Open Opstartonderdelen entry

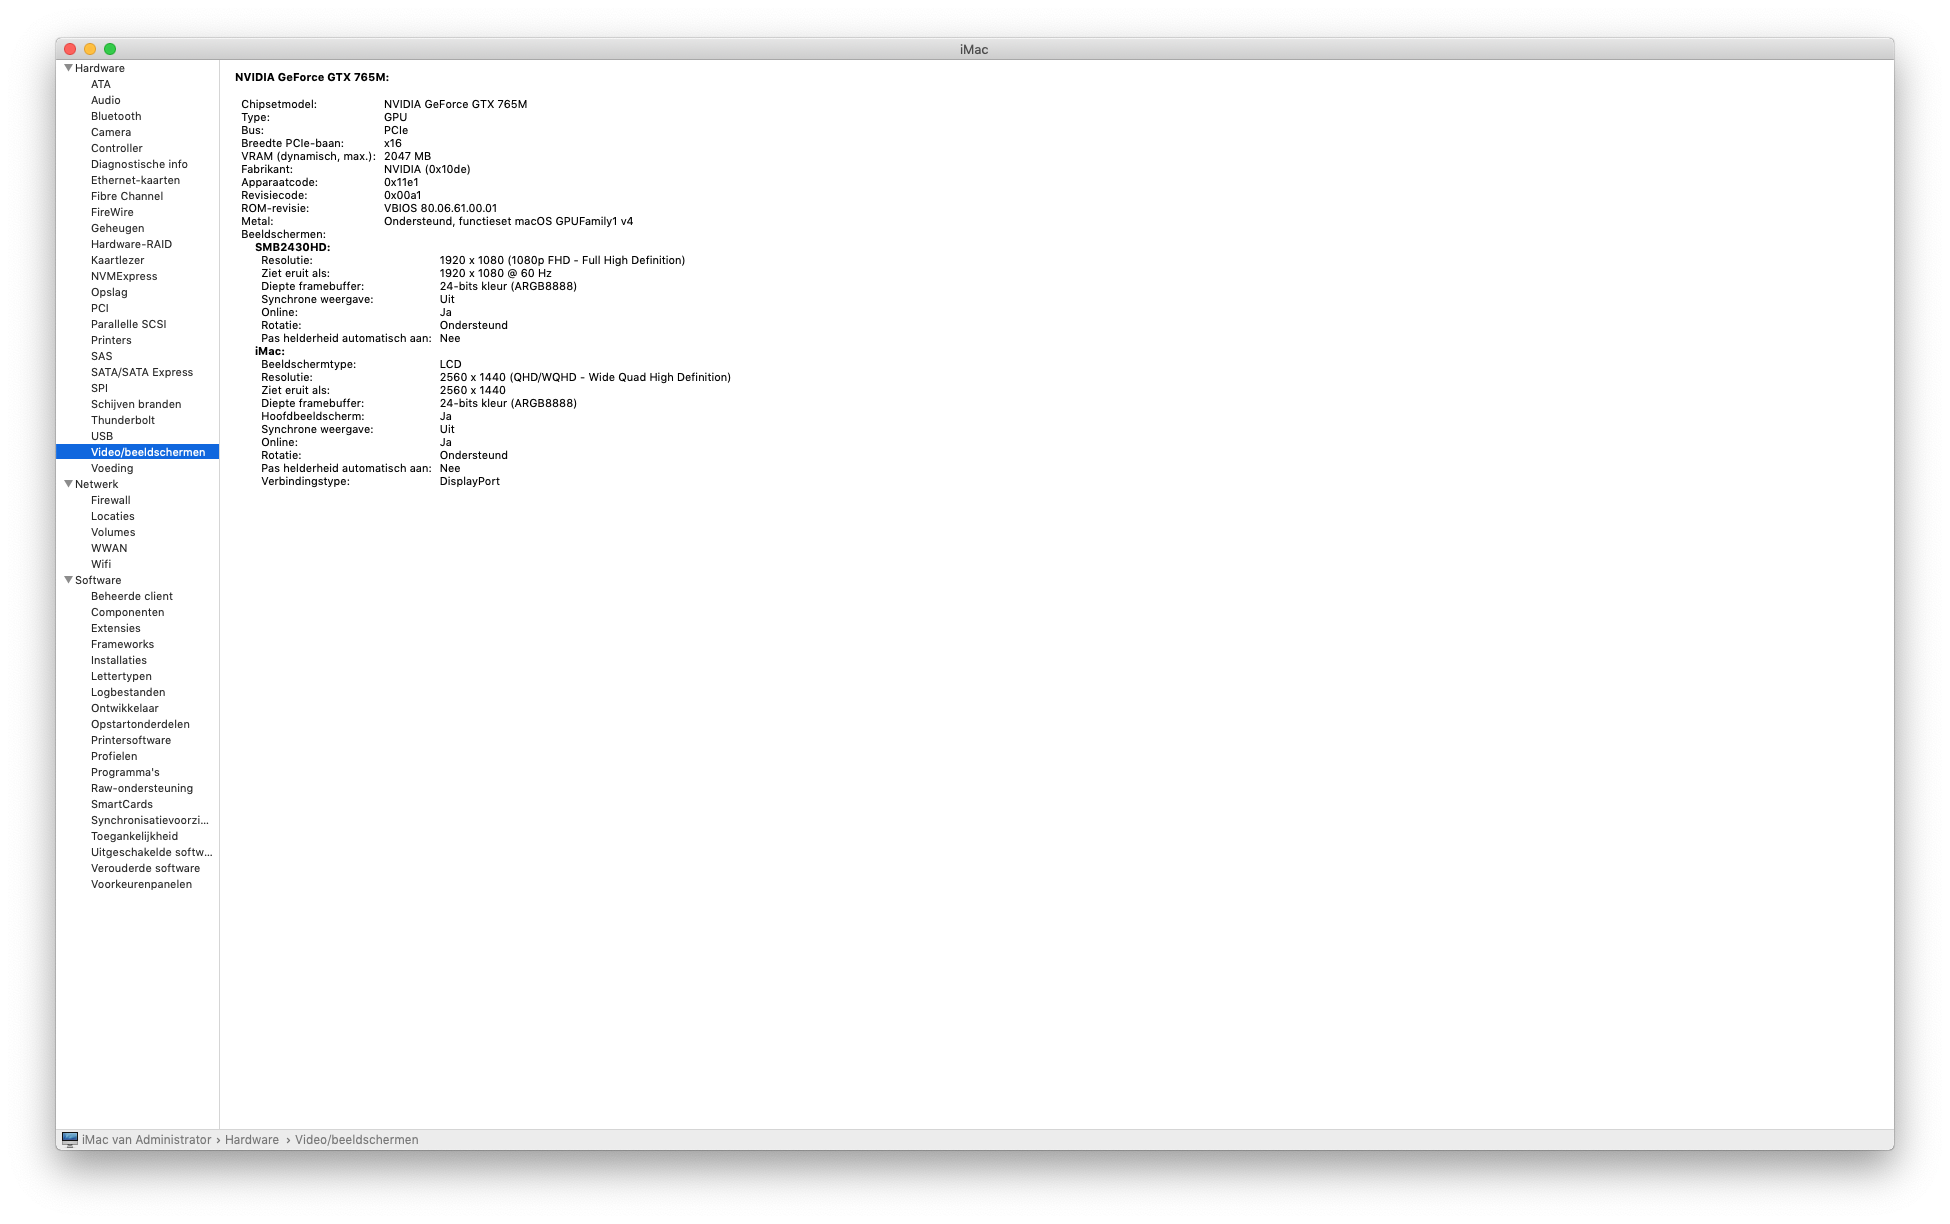[140, 724]
